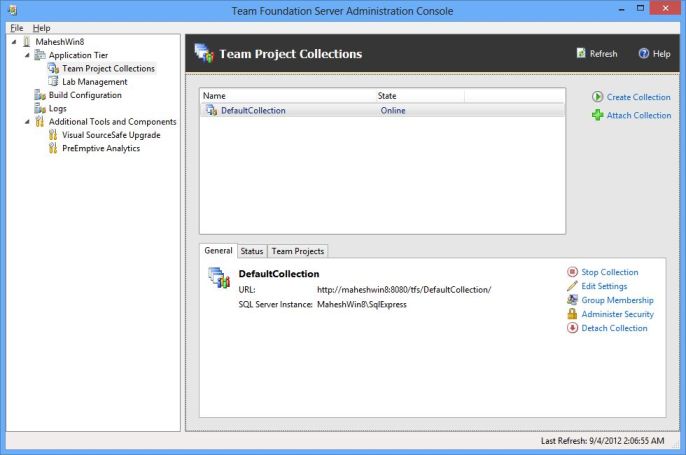This screenshot has height=455, width=686.
Task: Click the Help question mark icon
Action: point(644,53)
